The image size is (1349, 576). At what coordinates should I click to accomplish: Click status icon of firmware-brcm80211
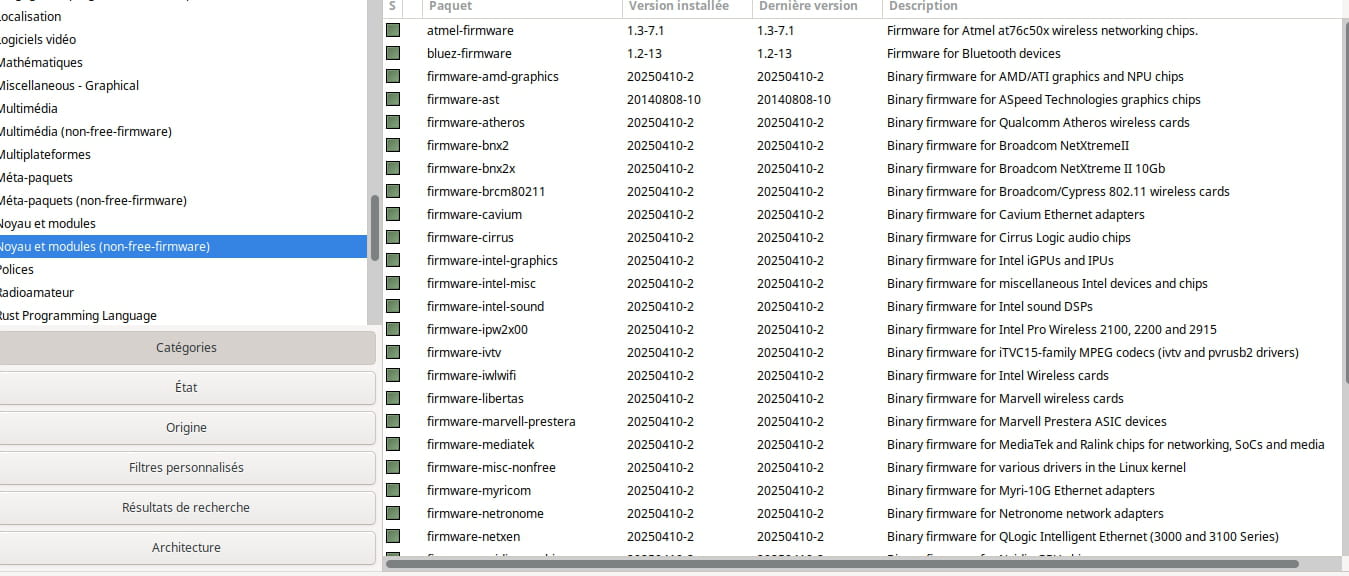tap(393, 192)
